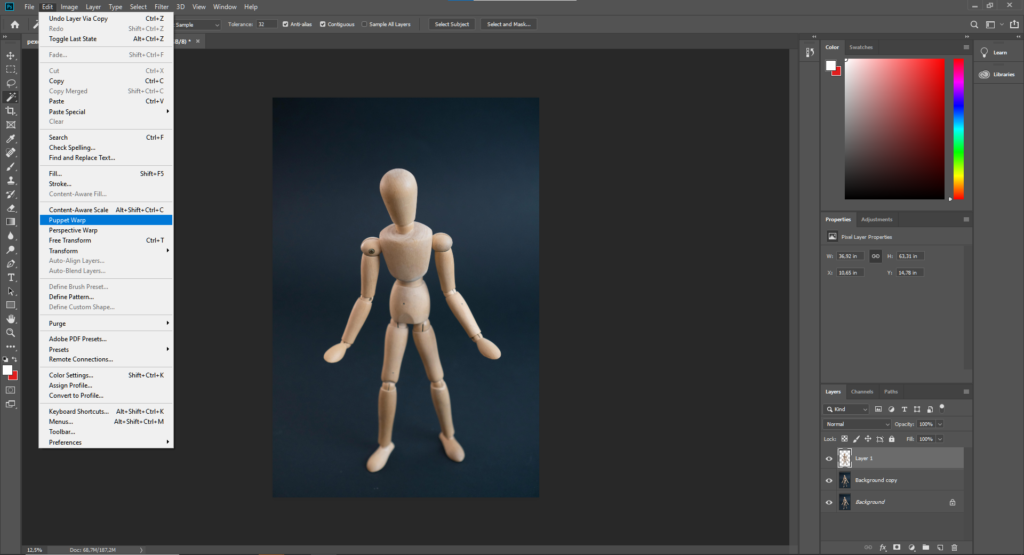The image size is (1024, 555).
Task: Click the Add layer style fx icon
Action: coord(883,547)
